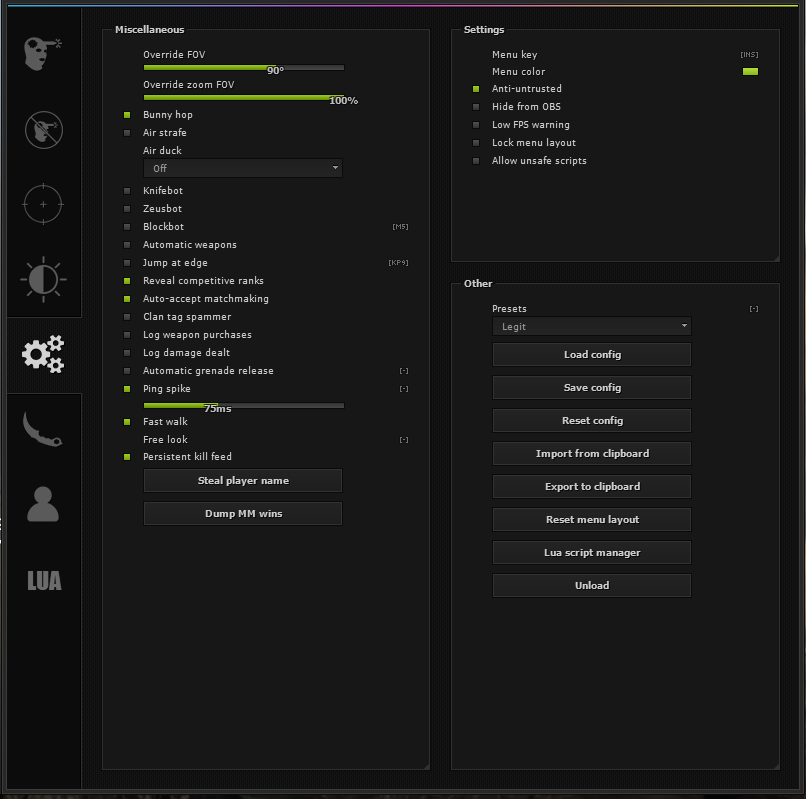Click the Menu color green swatch
The height and width of the screenshot is (799, 806).
[750, 72]
